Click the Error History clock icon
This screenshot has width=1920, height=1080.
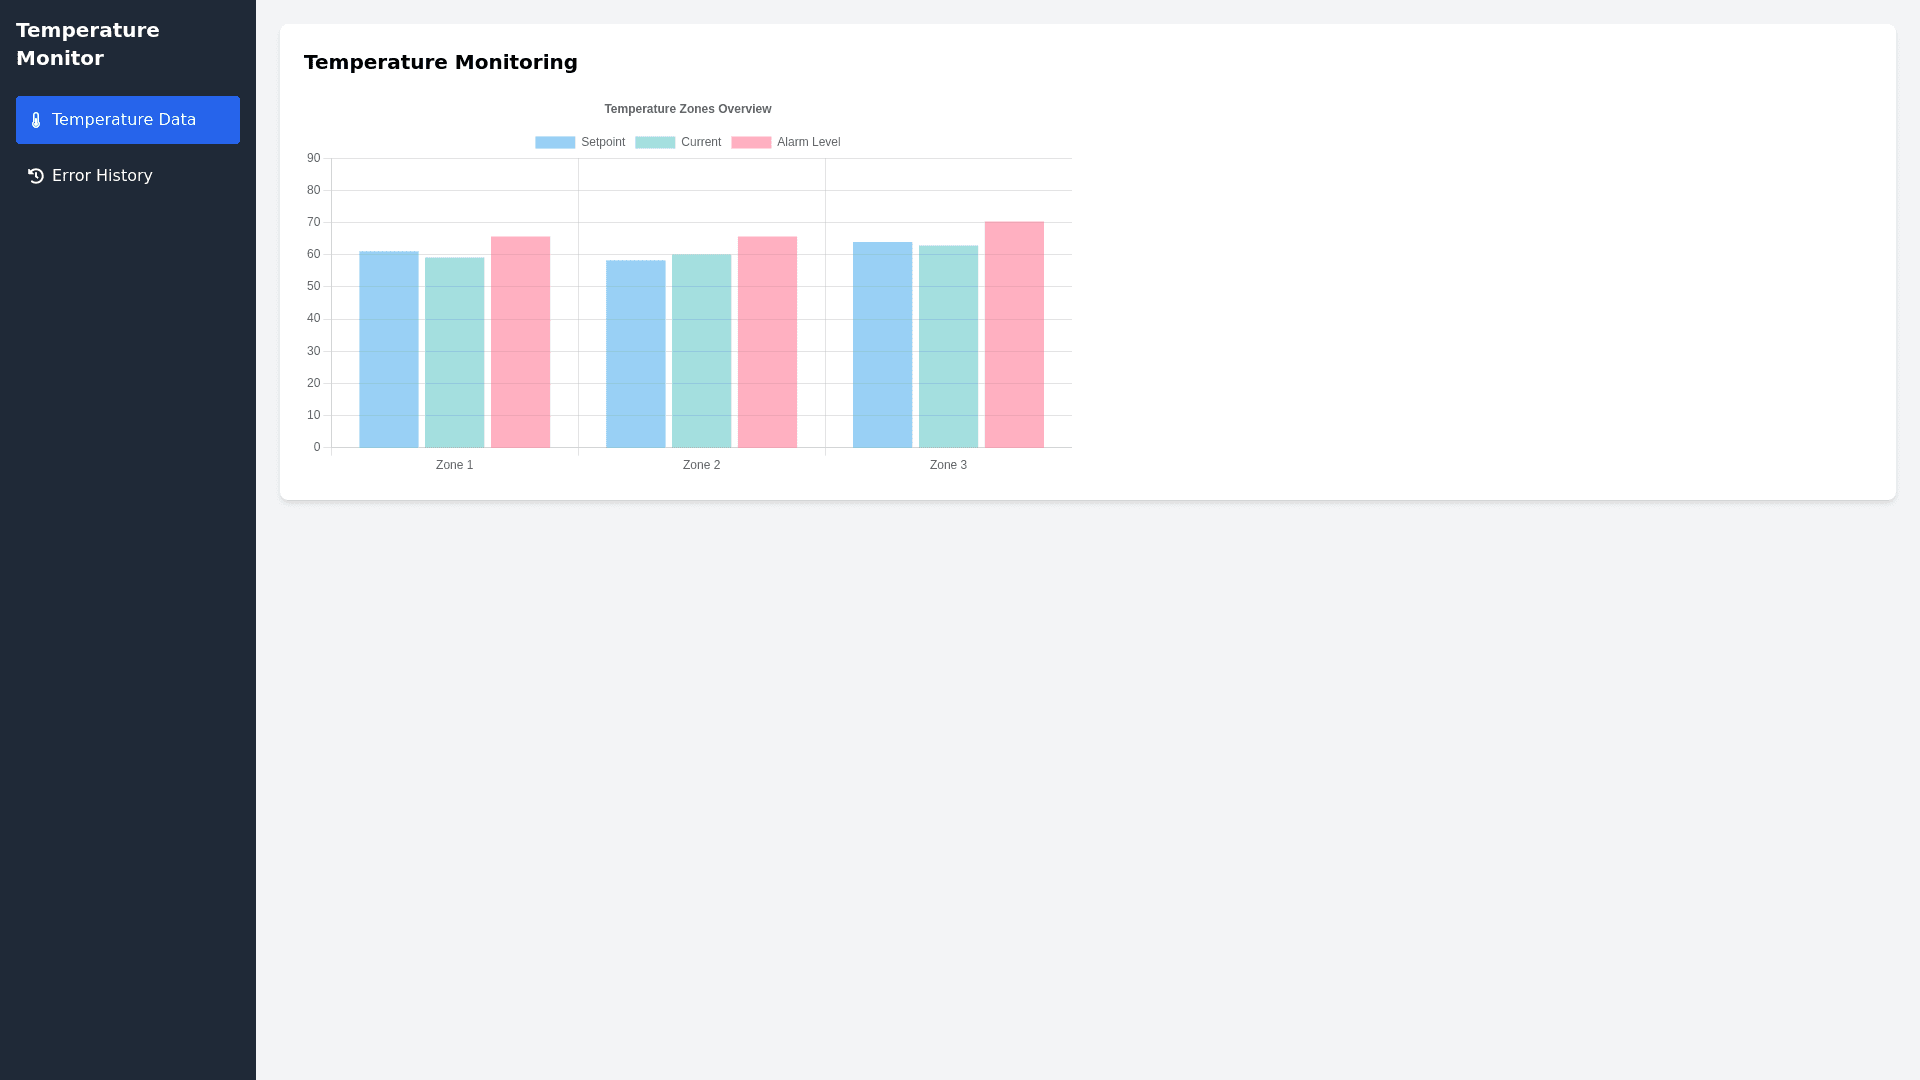coord(36,176)
